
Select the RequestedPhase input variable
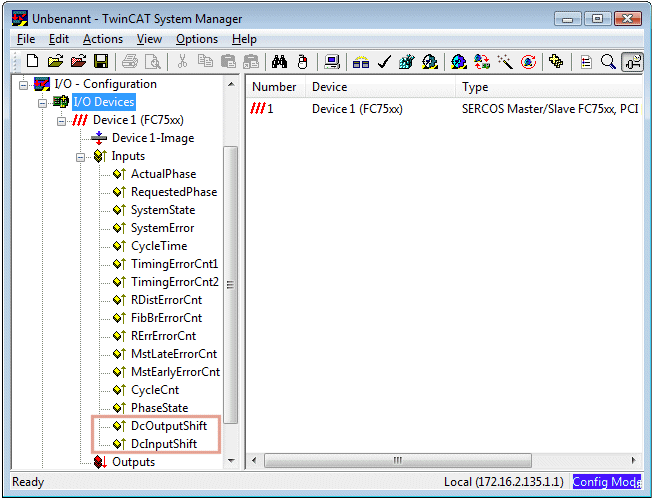(174, 192)
